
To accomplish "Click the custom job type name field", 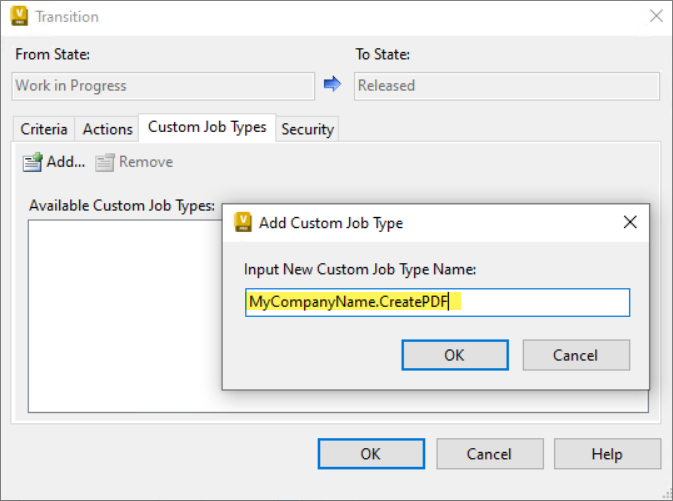I will [x=437, y=302].
